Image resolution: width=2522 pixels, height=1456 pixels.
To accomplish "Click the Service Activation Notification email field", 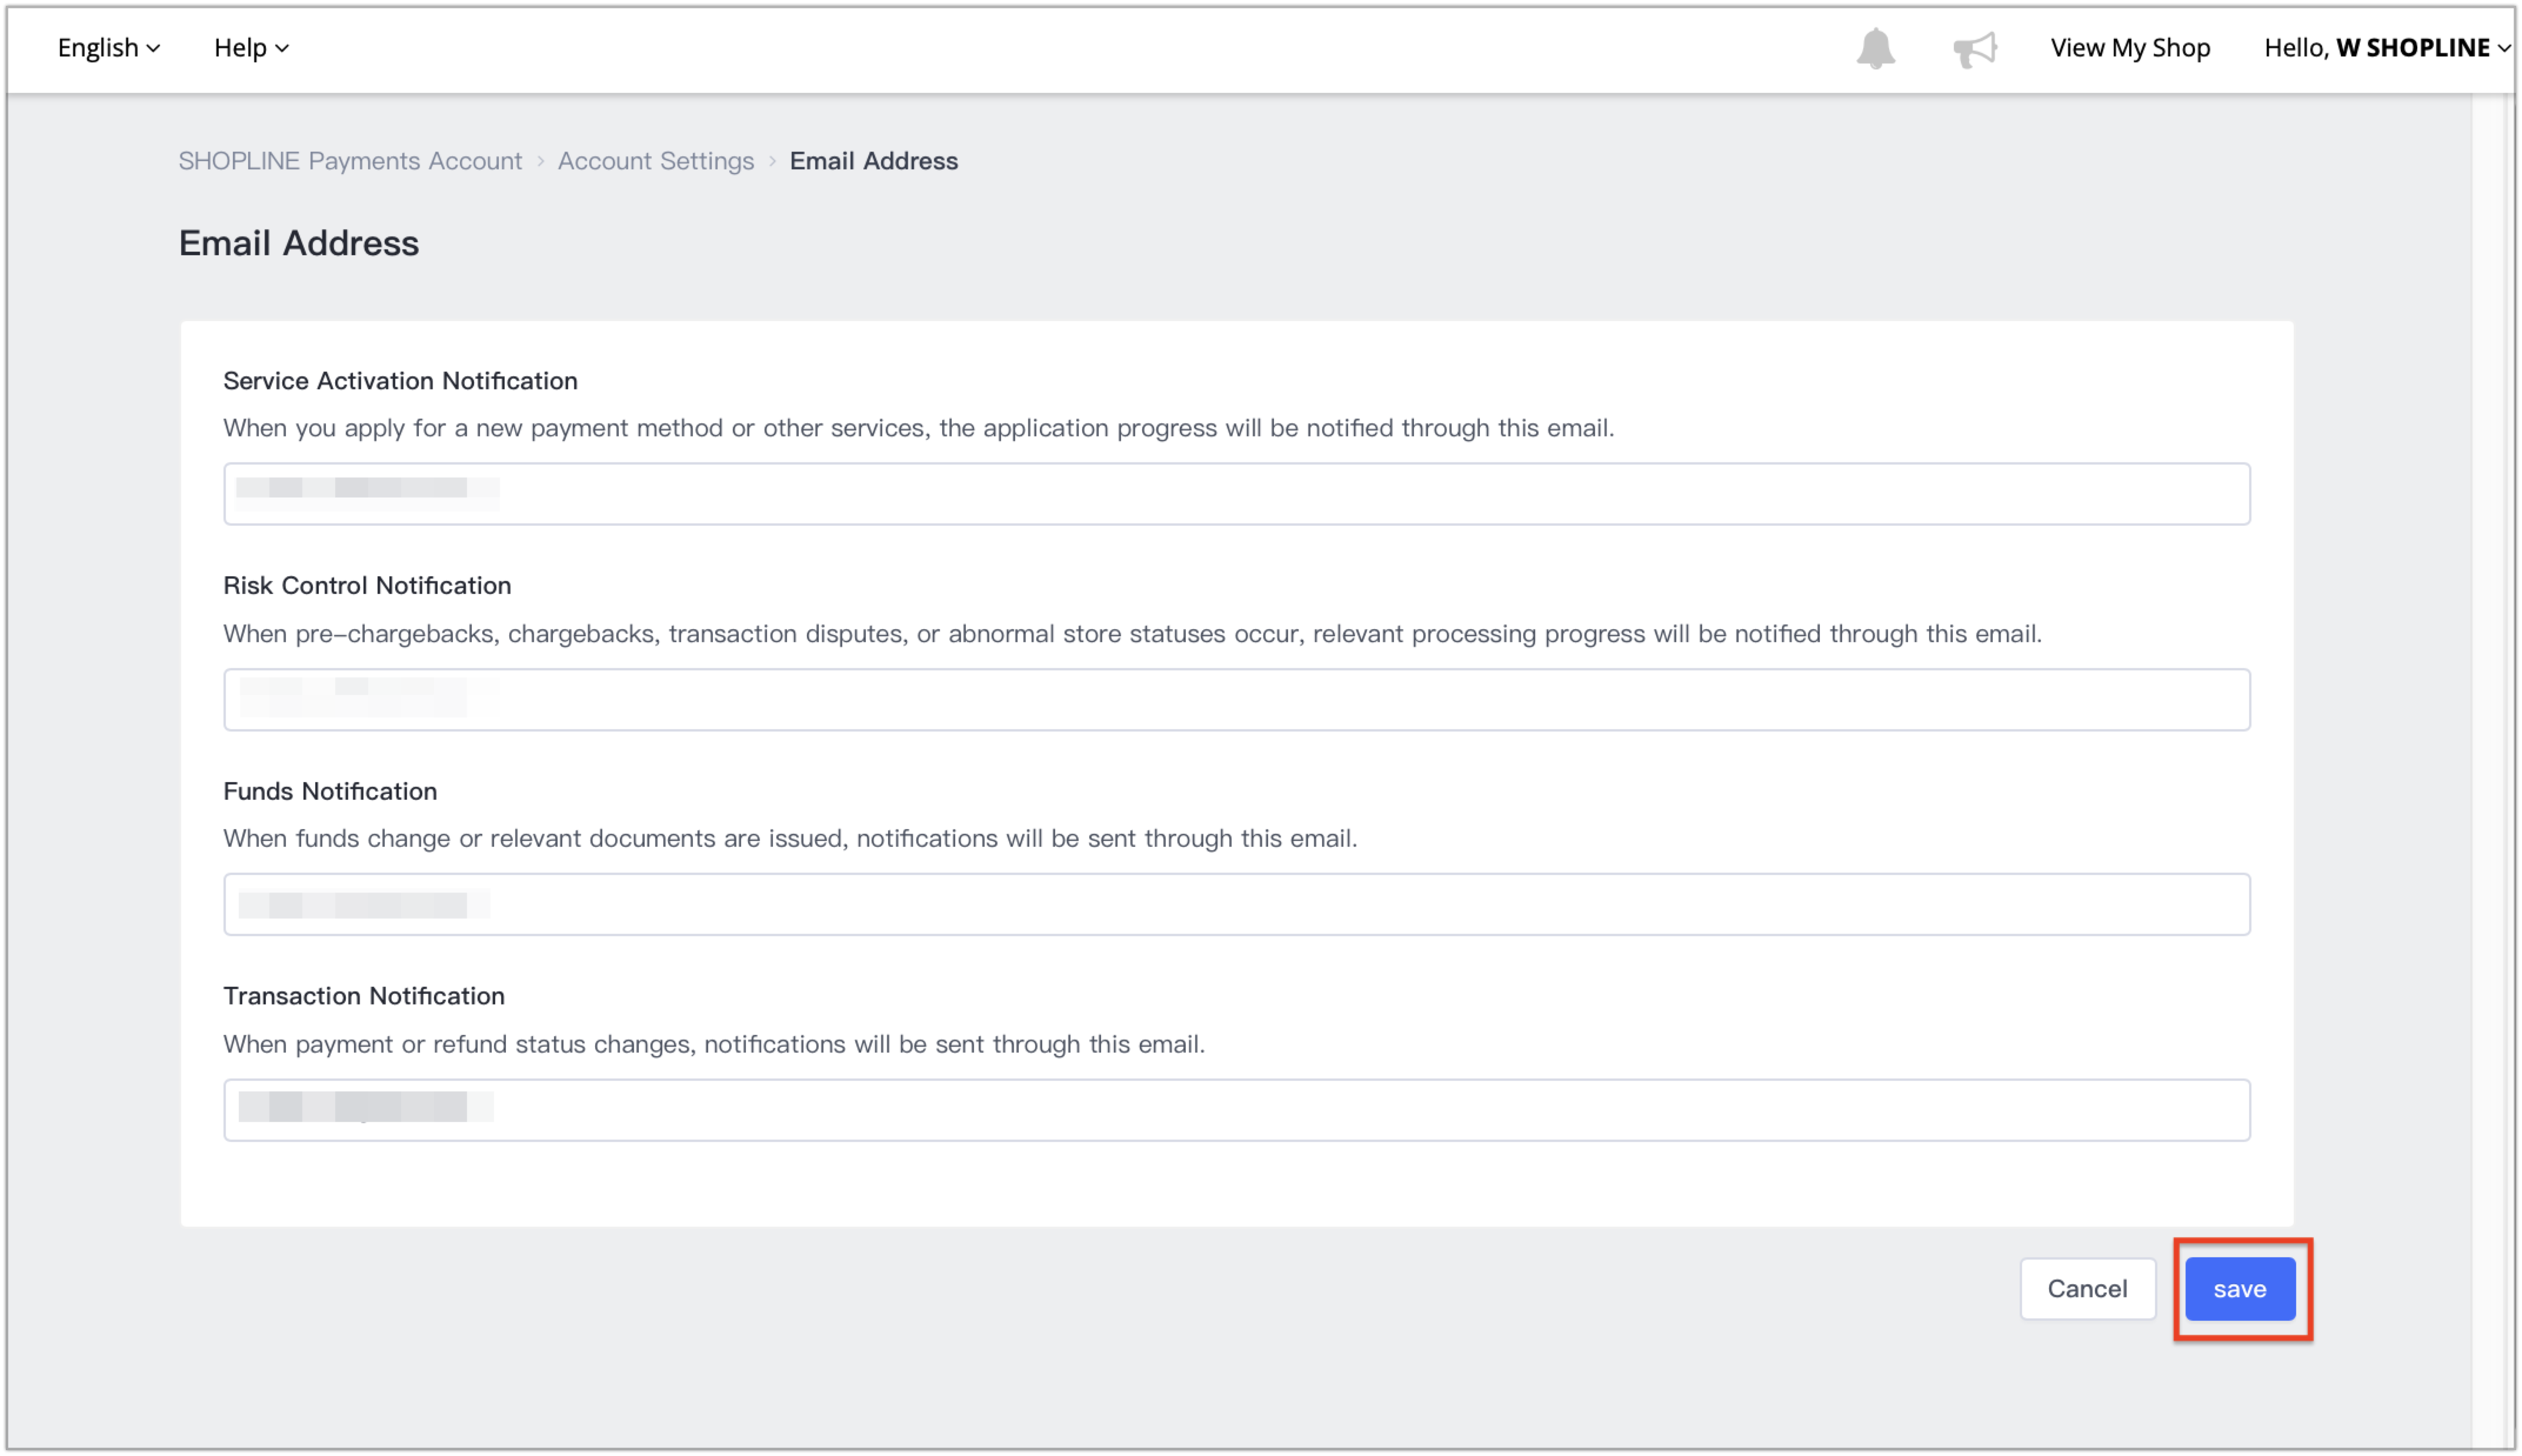I will pos(1237,494).
